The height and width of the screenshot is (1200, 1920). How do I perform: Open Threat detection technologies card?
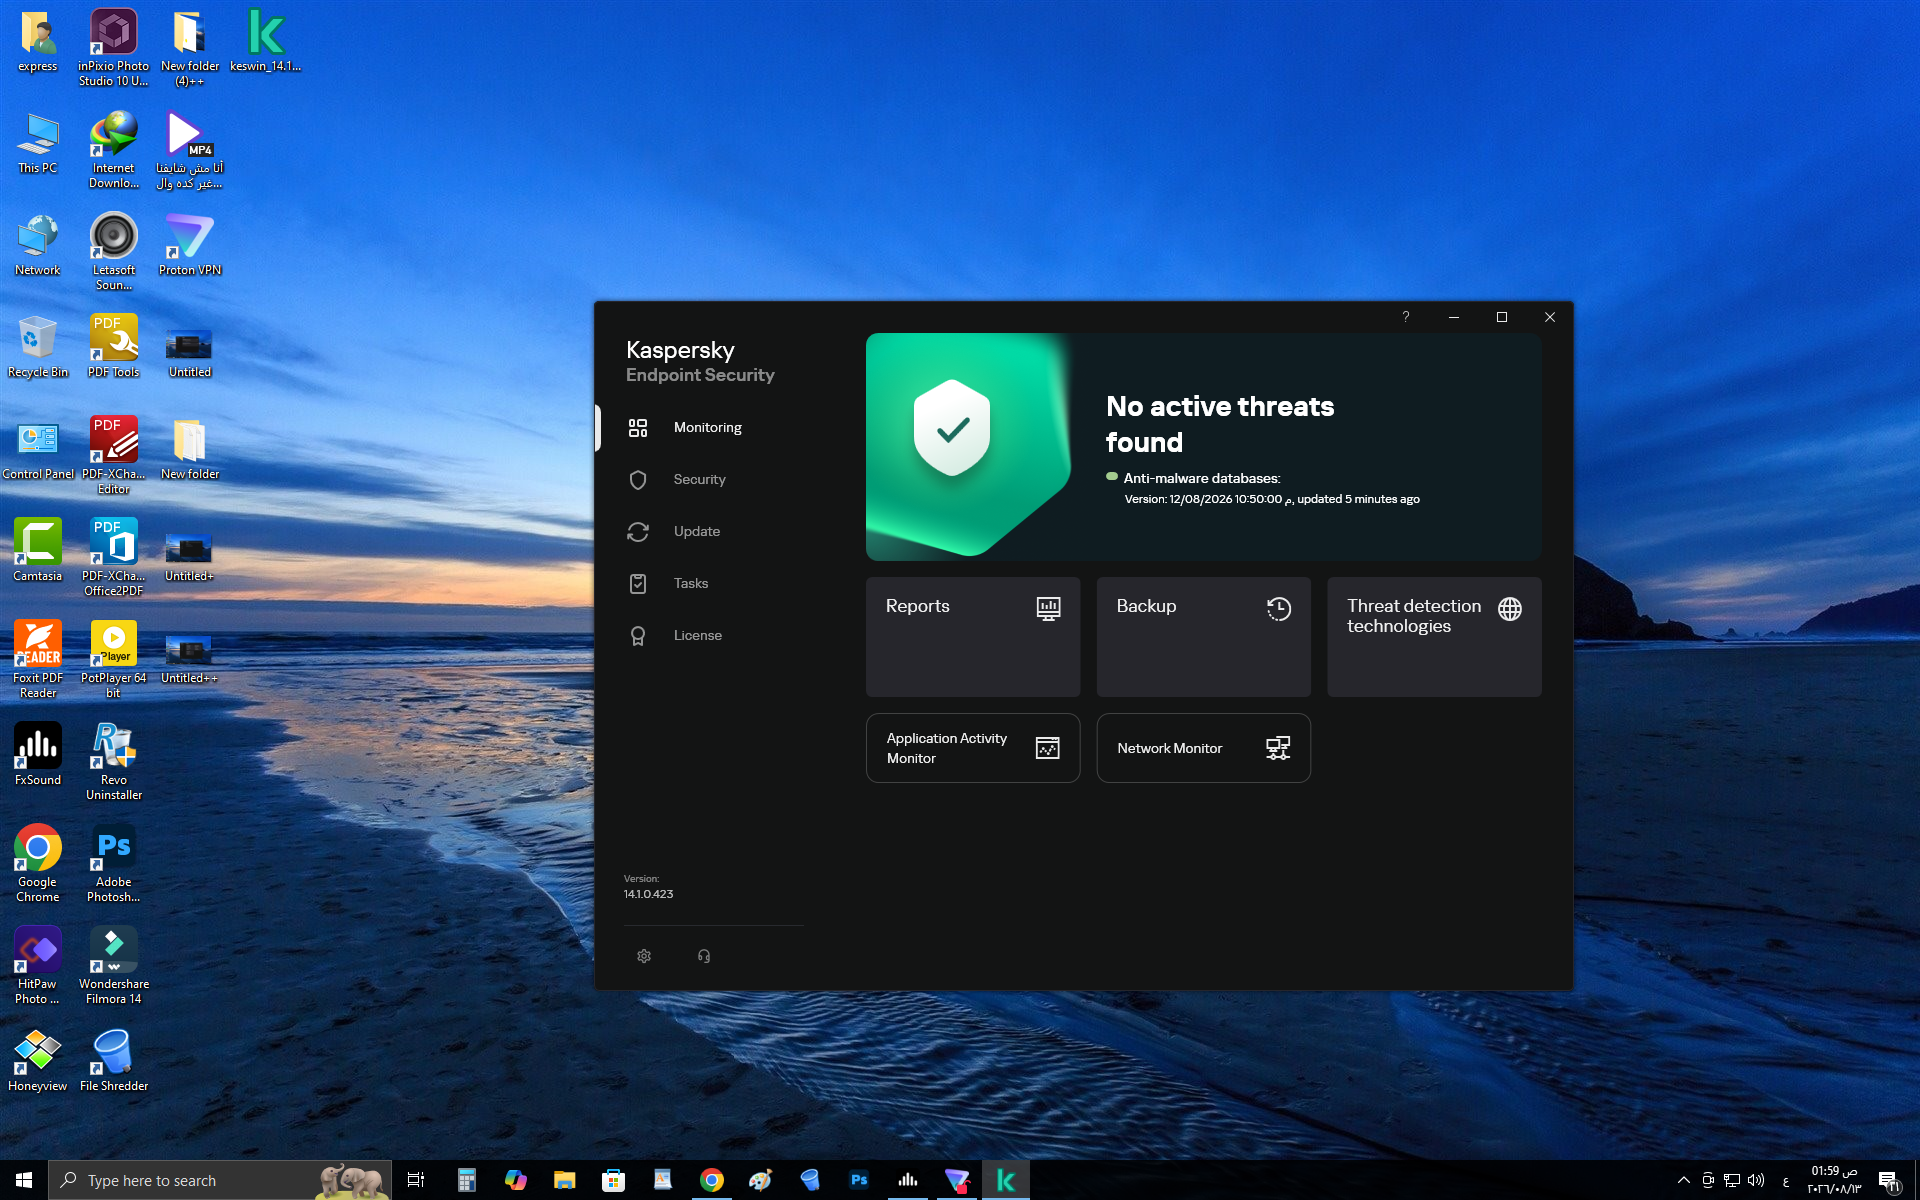[1434, 637]
